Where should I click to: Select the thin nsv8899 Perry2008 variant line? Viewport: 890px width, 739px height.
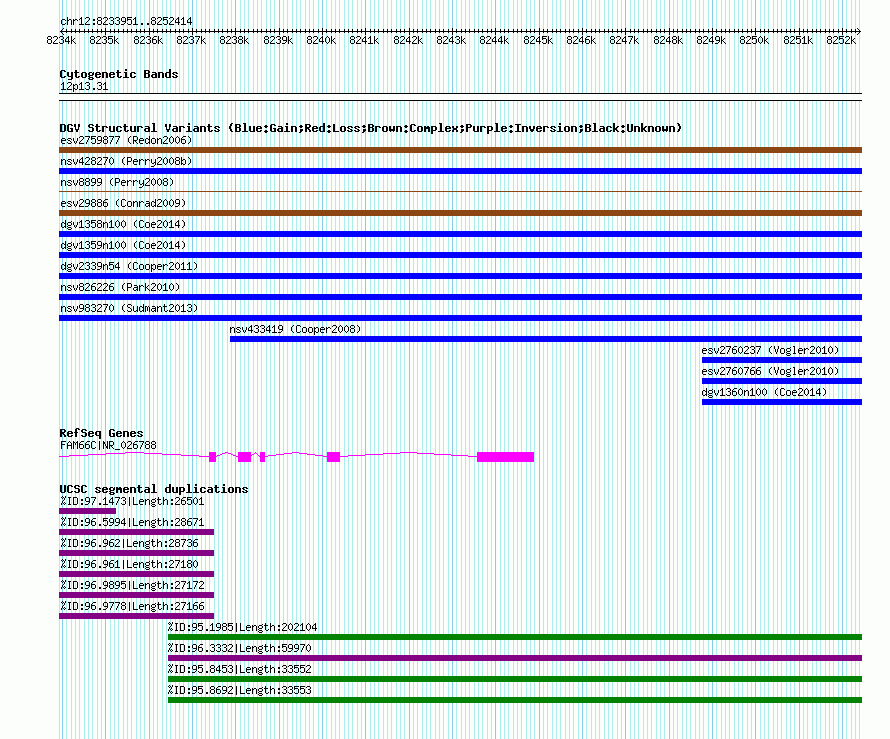point(460,192)
